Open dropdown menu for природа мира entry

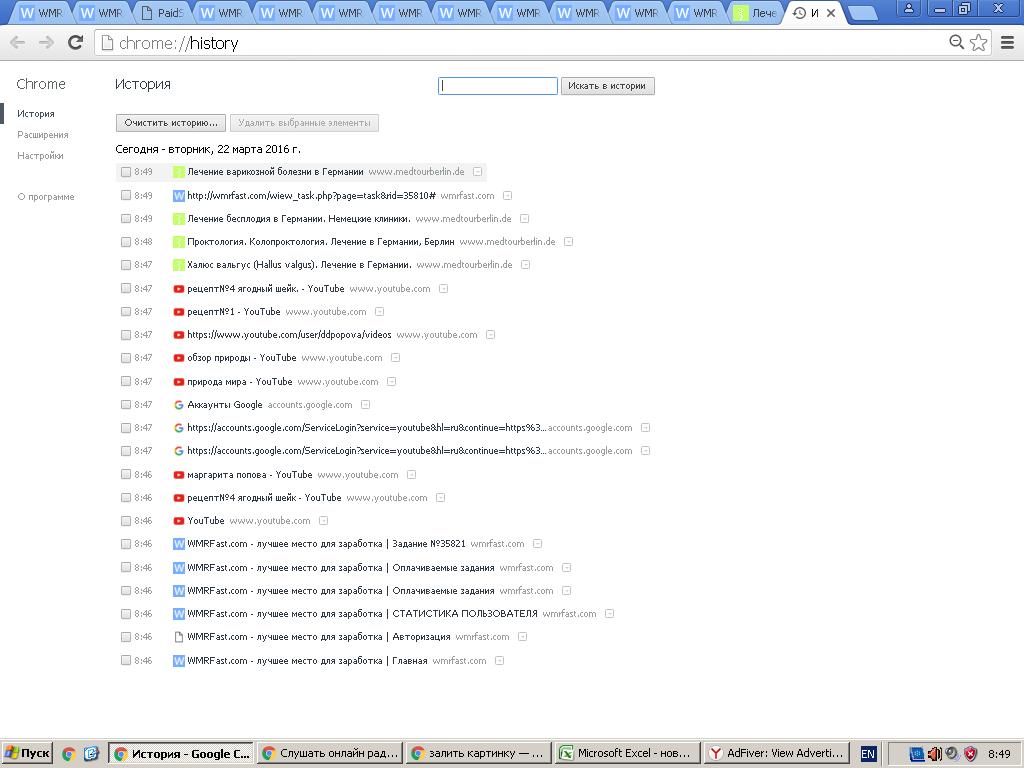click(391, 381)
